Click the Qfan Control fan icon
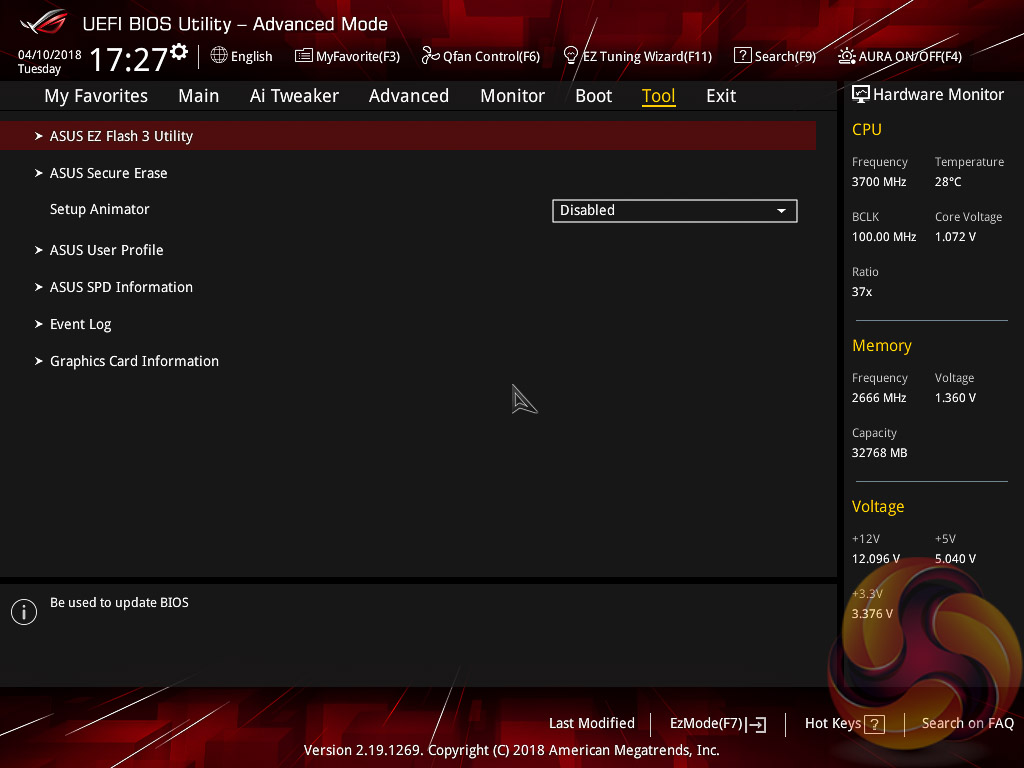 pyautogui.click(x=430, y=56)
